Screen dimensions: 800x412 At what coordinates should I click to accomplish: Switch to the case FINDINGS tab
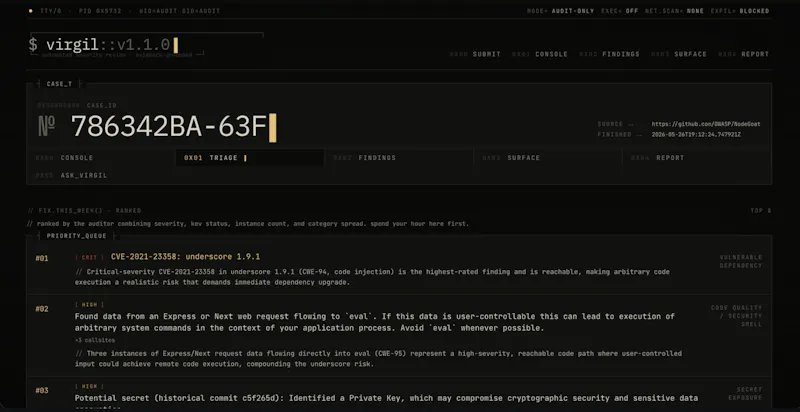399,158
